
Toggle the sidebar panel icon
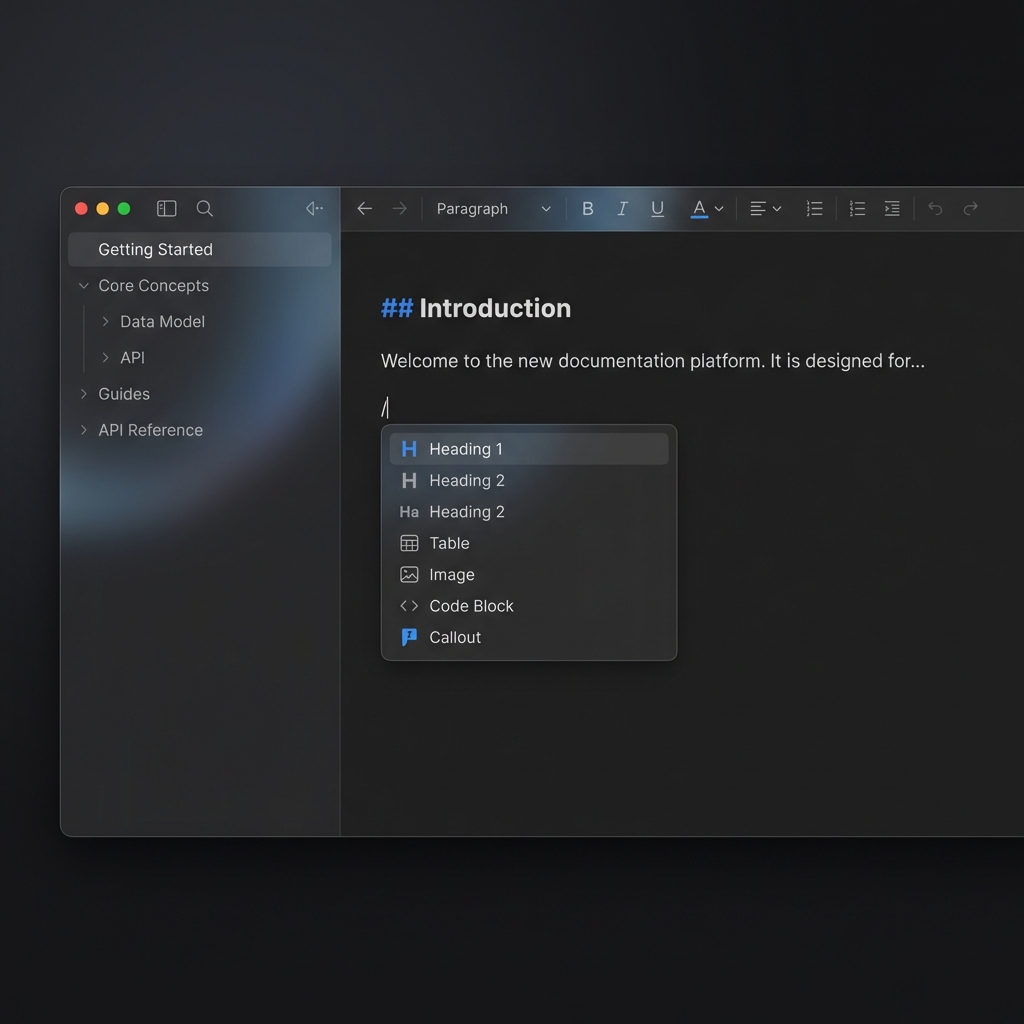167,209
